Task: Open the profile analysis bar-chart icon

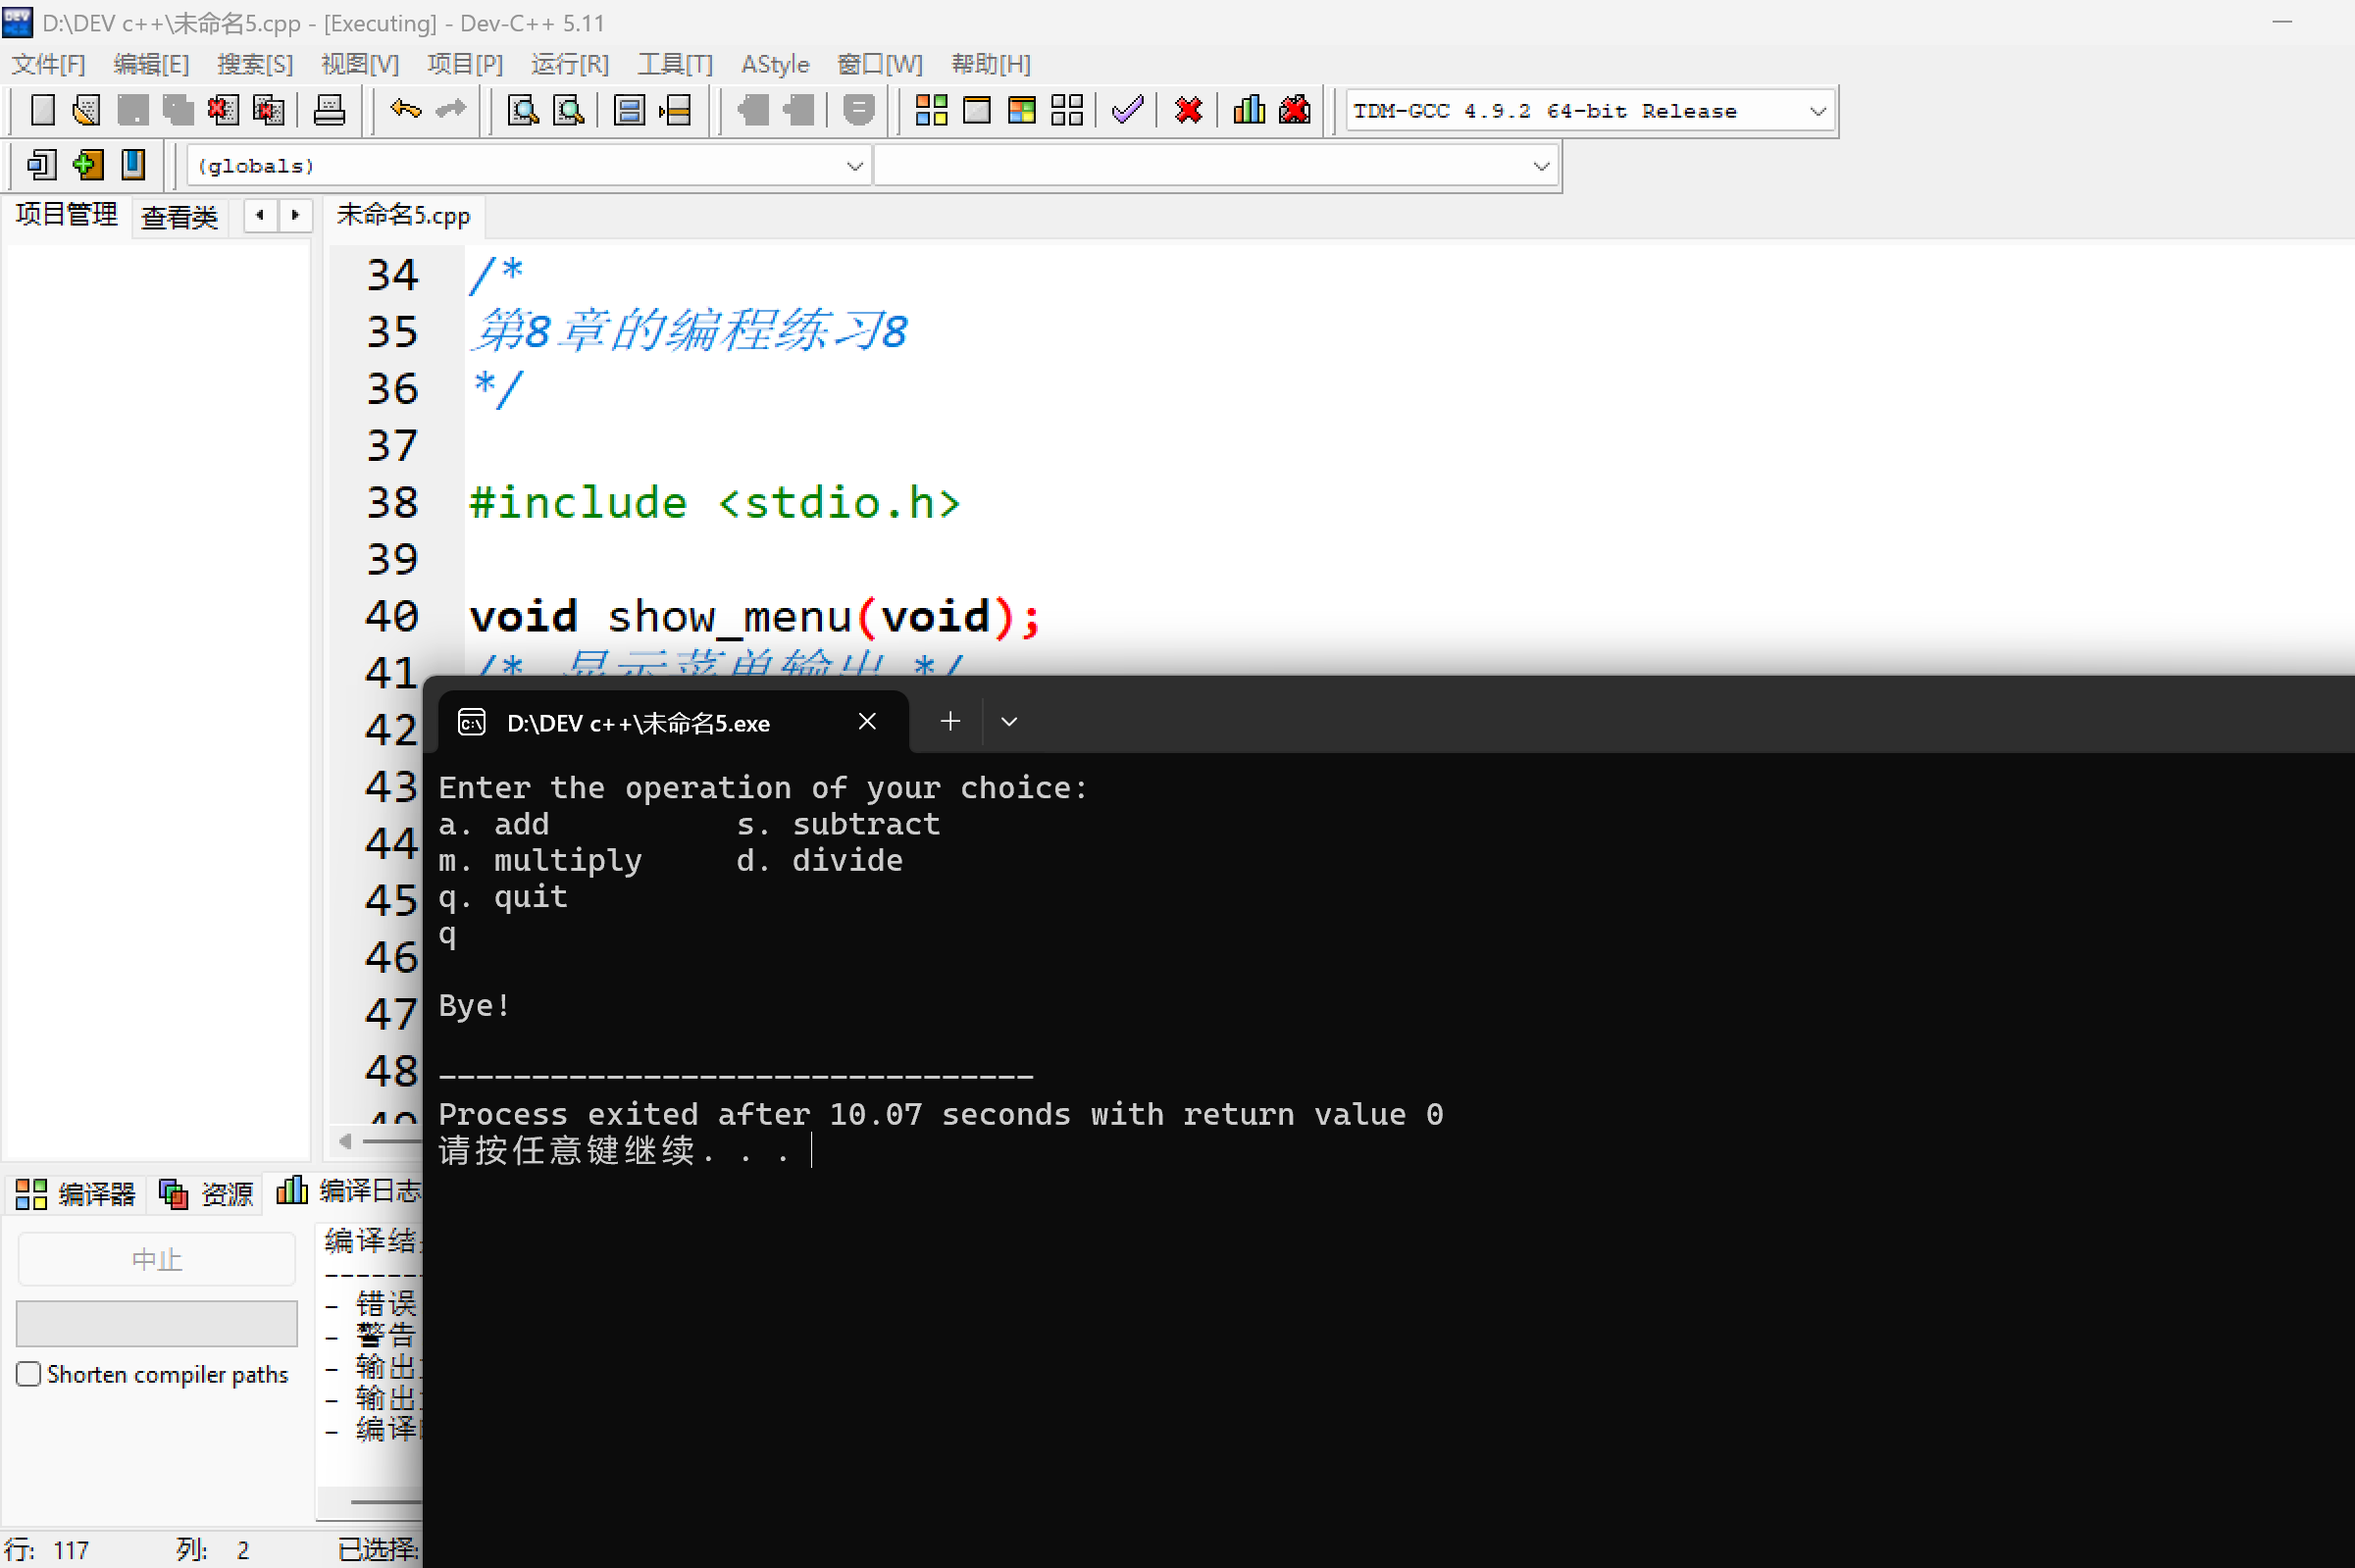Action: click(x=1248, y=110)
